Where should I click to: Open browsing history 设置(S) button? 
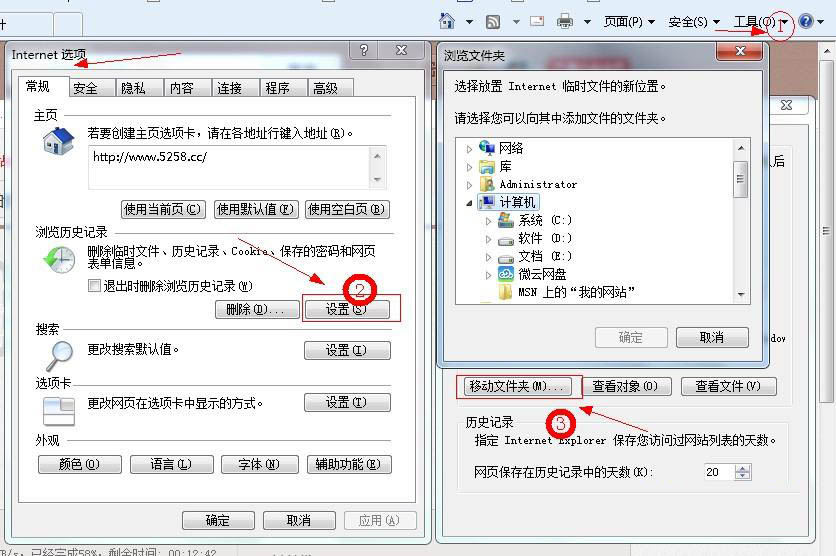[x=347, y=309]
